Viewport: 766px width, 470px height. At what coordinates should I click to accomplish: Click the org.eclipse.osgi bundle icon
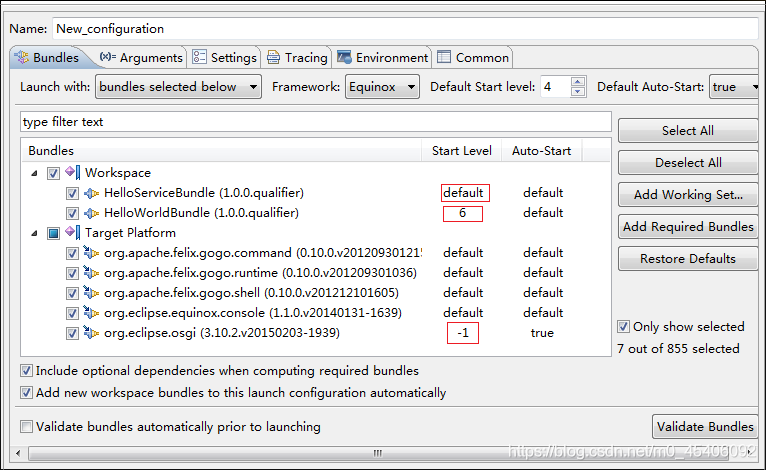91,333
